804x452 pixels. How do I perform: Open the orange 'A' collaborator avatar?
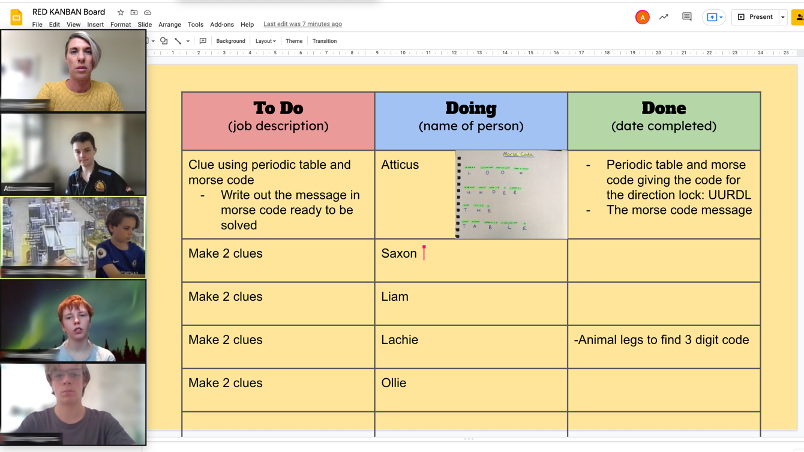(x=642, y=17)
